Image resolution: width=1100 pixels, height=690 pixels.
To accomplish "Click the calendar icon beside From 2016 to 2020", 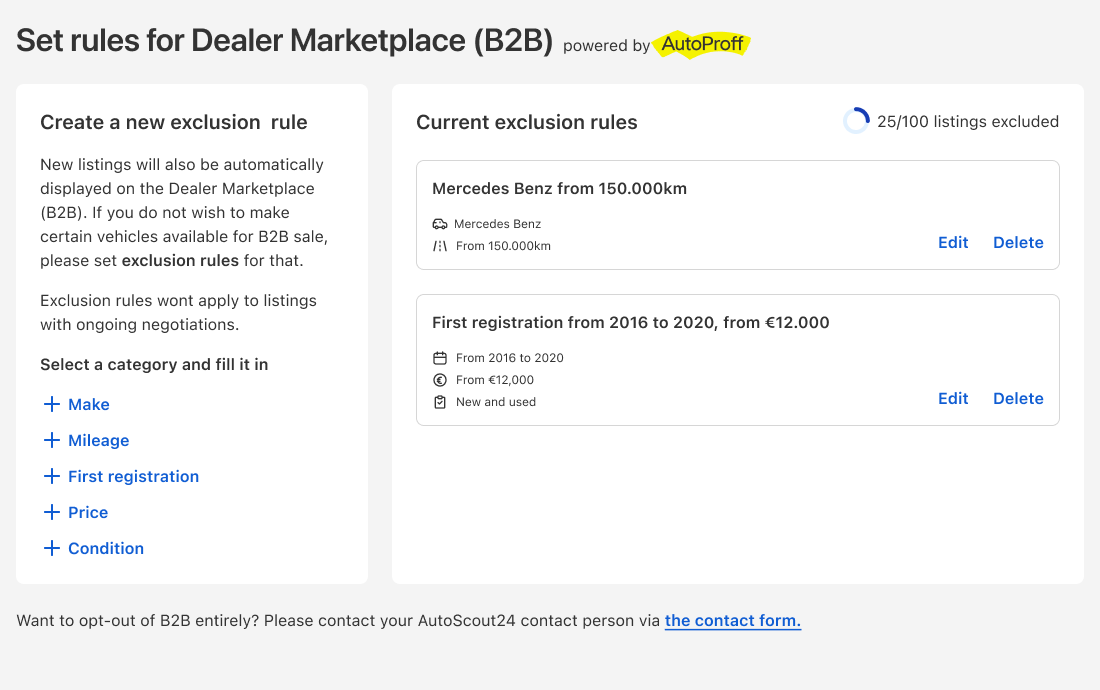I will pyautogui.click(x=440, y=358).
